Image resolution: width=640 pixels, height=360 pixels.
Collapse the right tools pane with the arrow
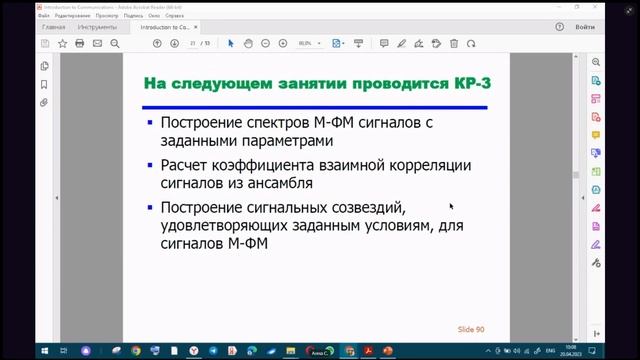click(583, 198)
